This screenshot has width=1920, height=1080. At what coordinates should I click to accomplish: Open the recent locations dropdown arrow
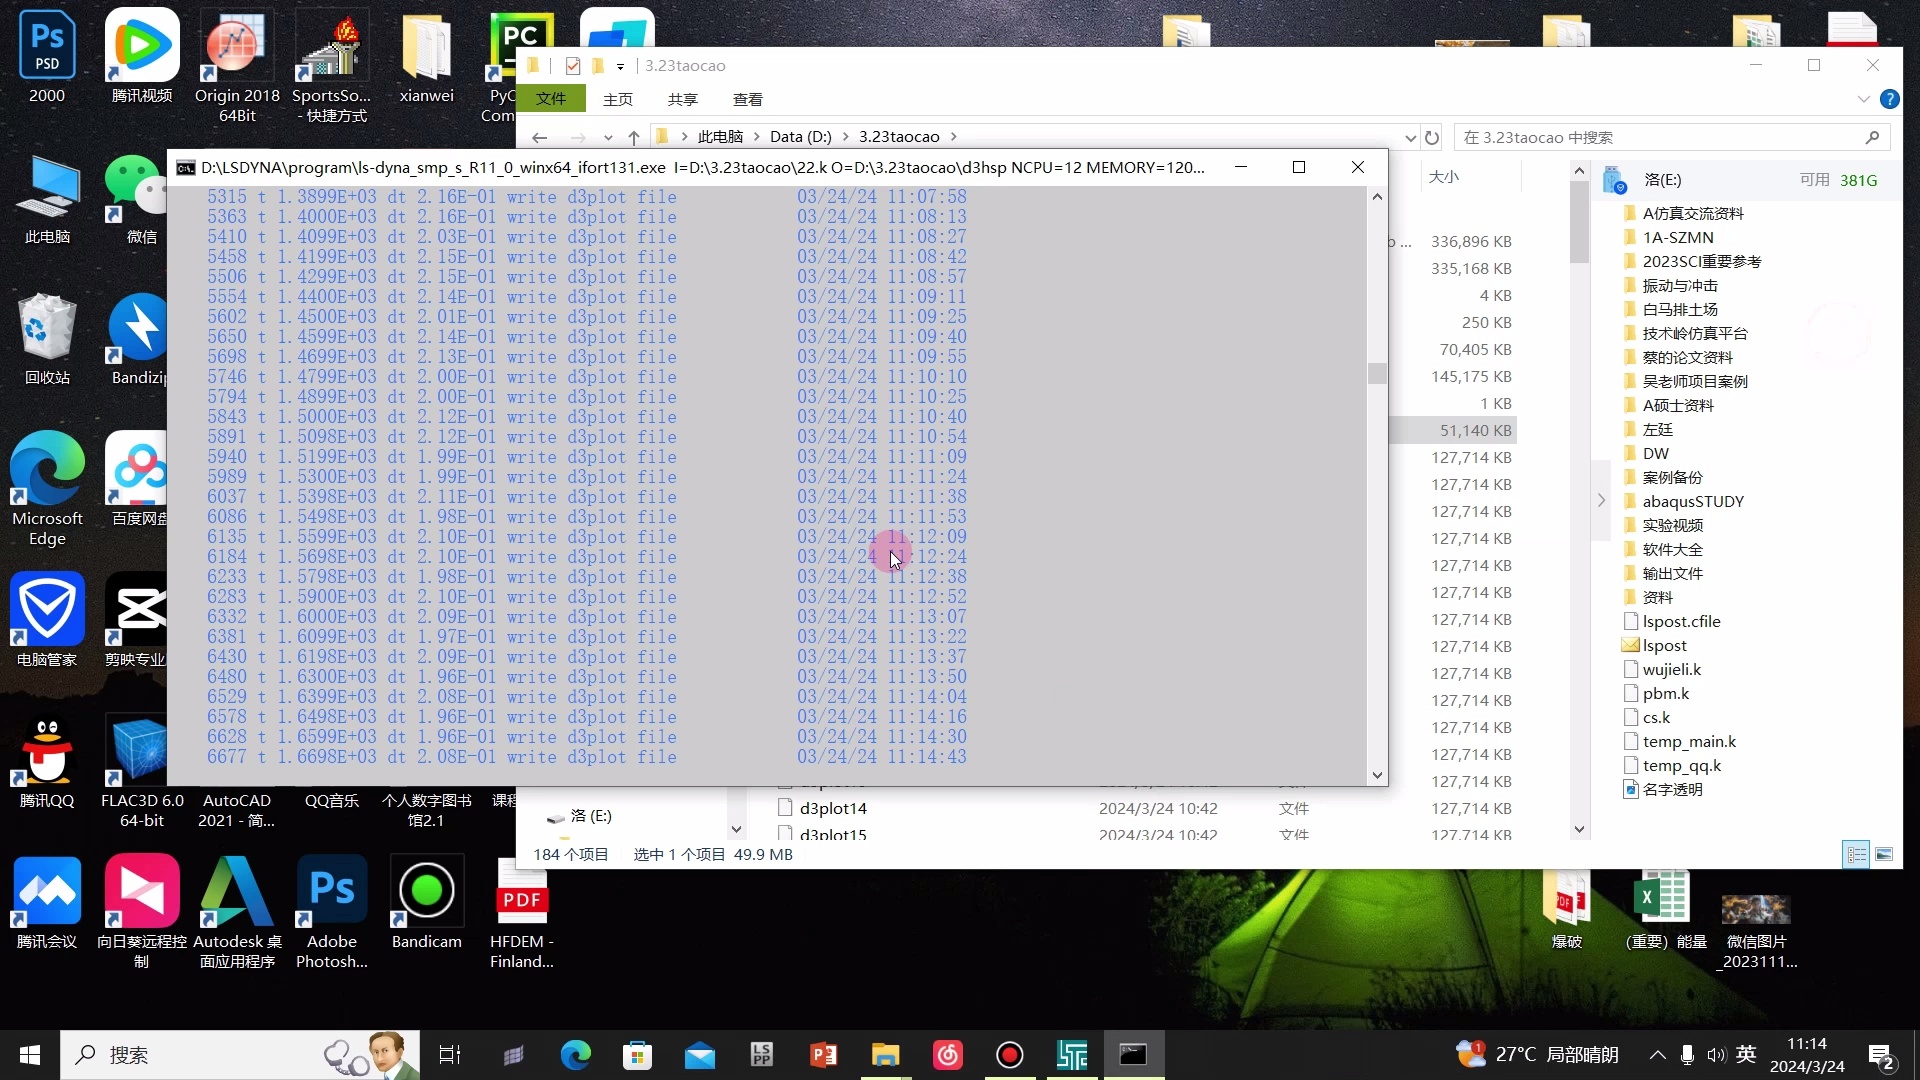[x=608, y=138]
